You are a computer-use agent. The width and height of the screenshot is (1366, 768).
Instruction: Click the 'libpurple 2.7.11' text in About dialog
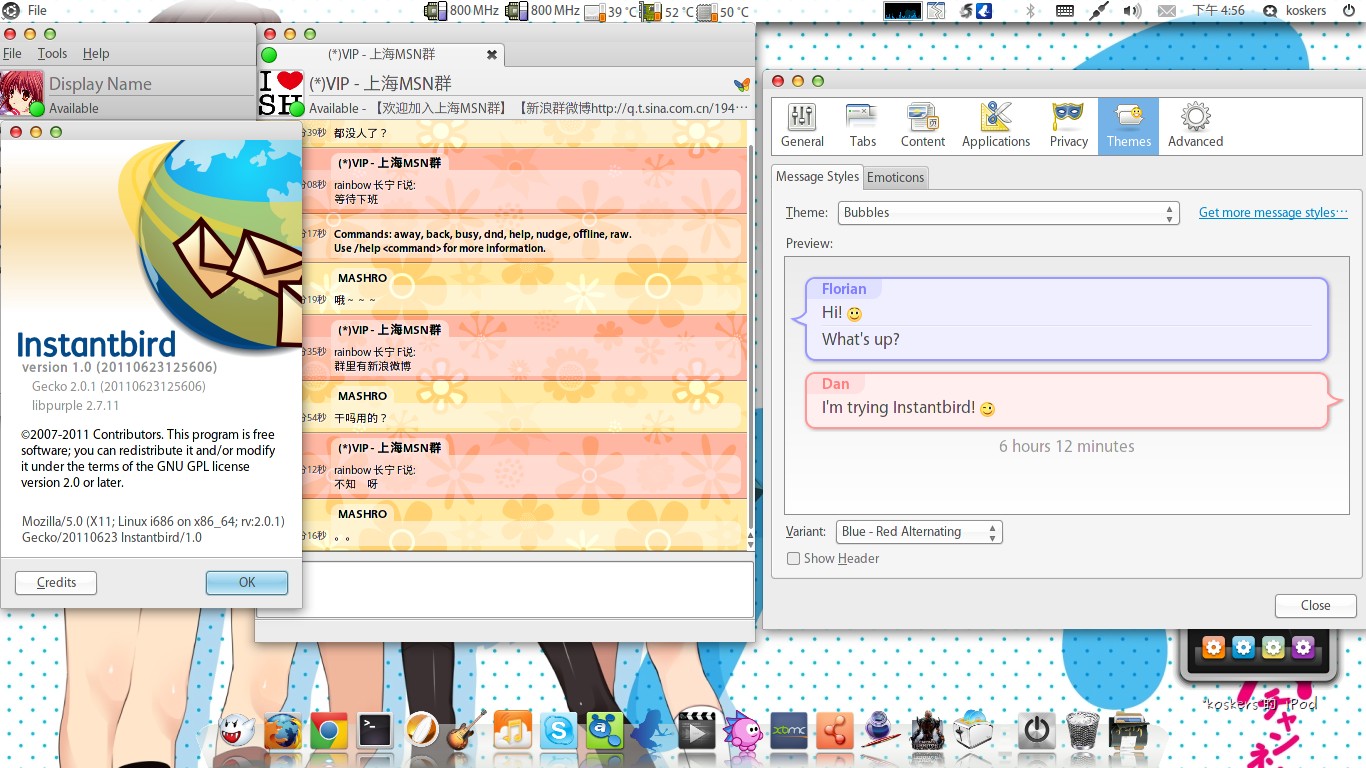click(75, 405)
